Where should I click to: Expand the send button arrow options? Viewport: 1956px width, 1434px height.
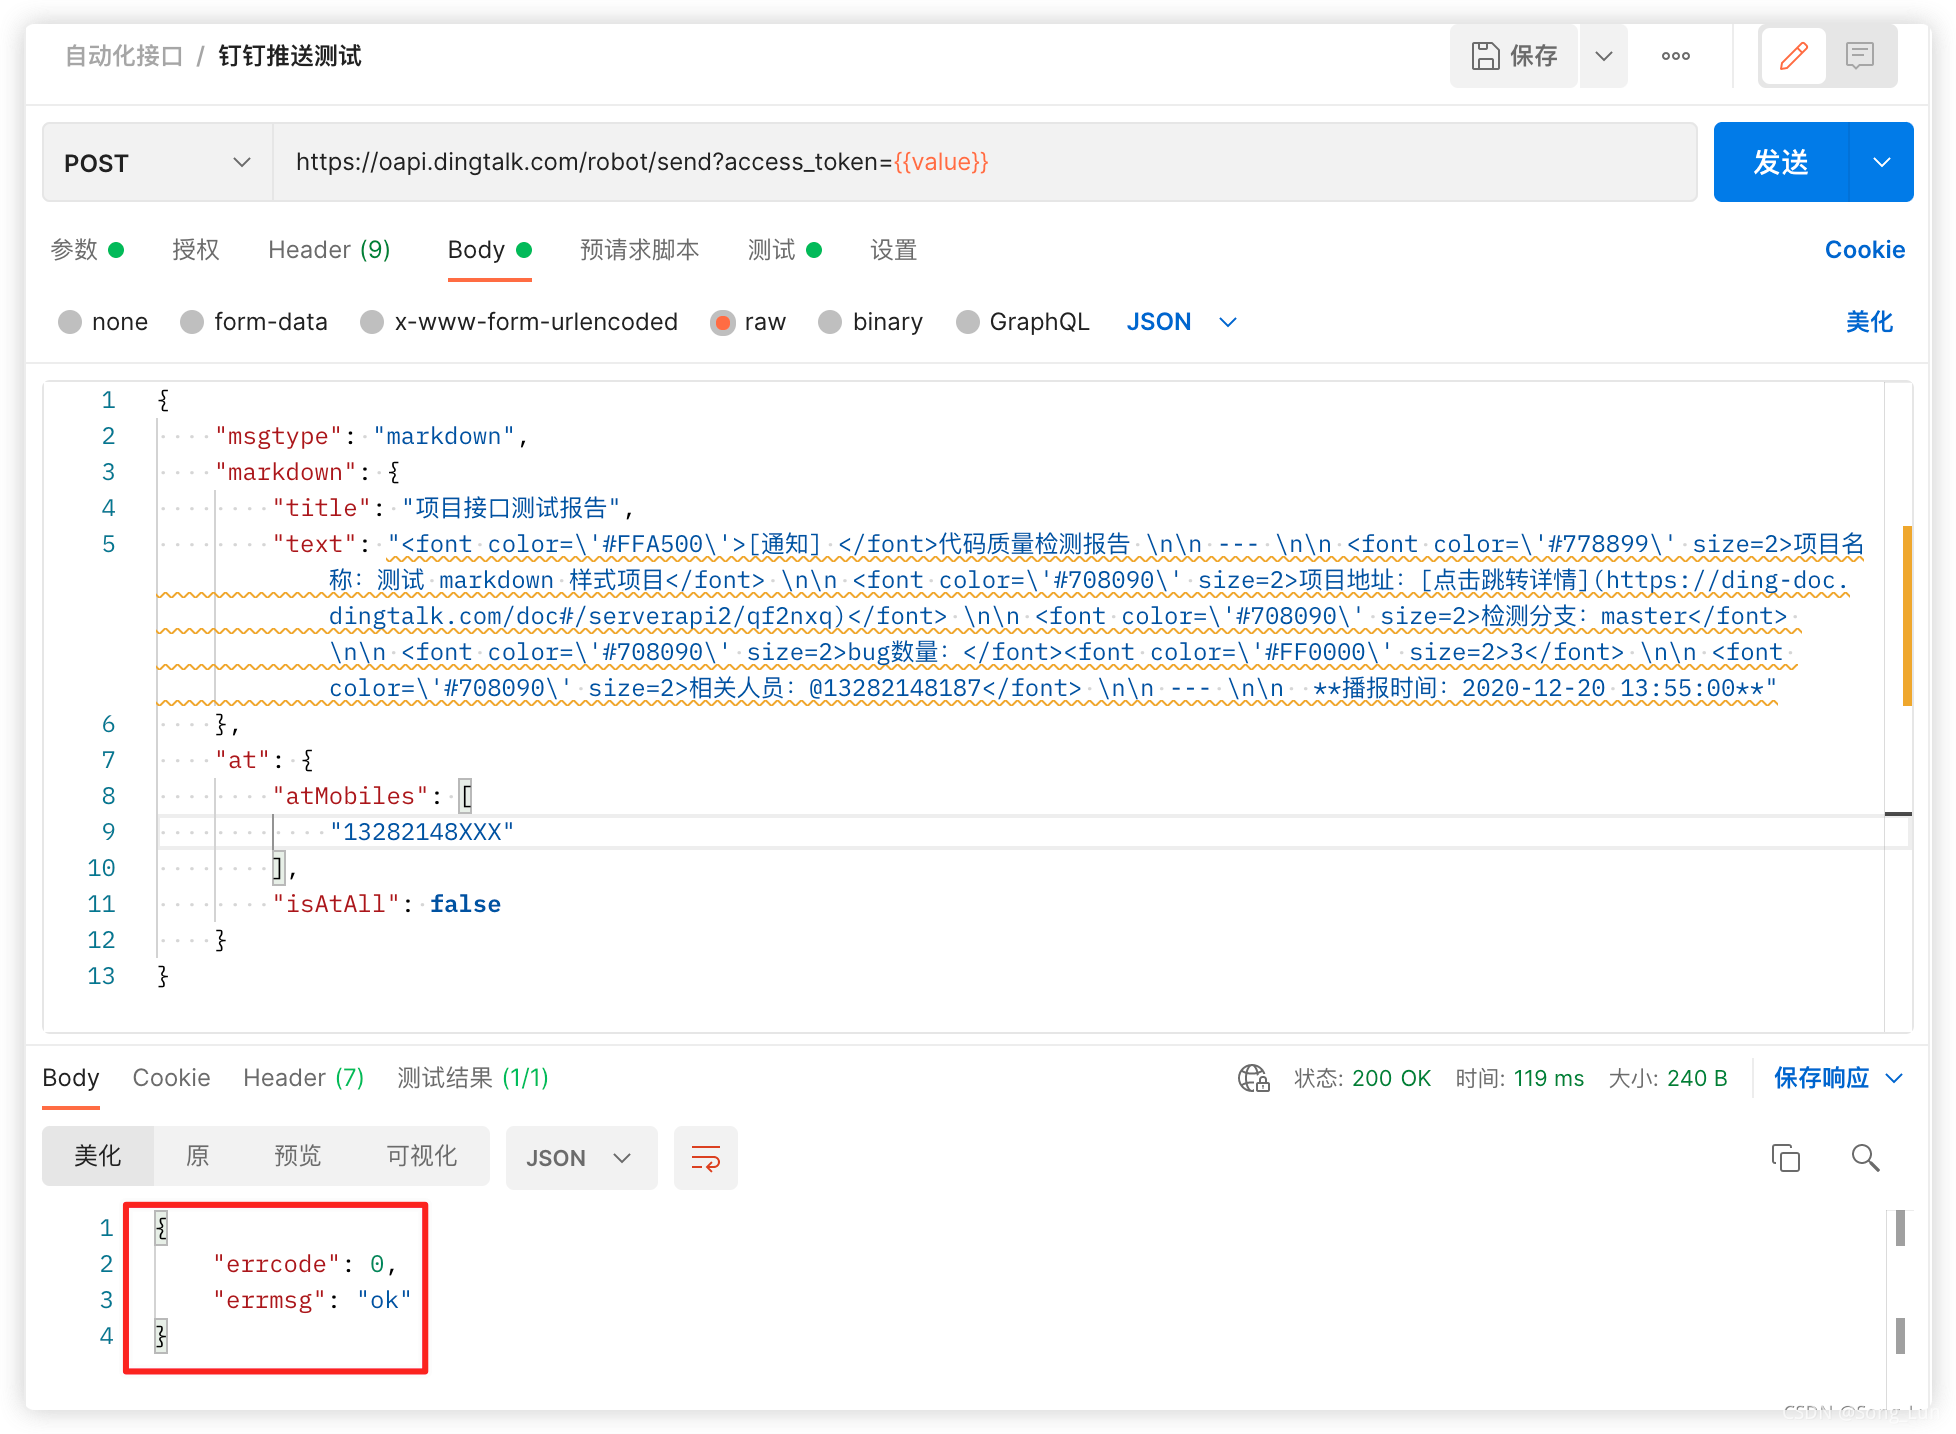pyautogui.click(x=1882, y=163)
